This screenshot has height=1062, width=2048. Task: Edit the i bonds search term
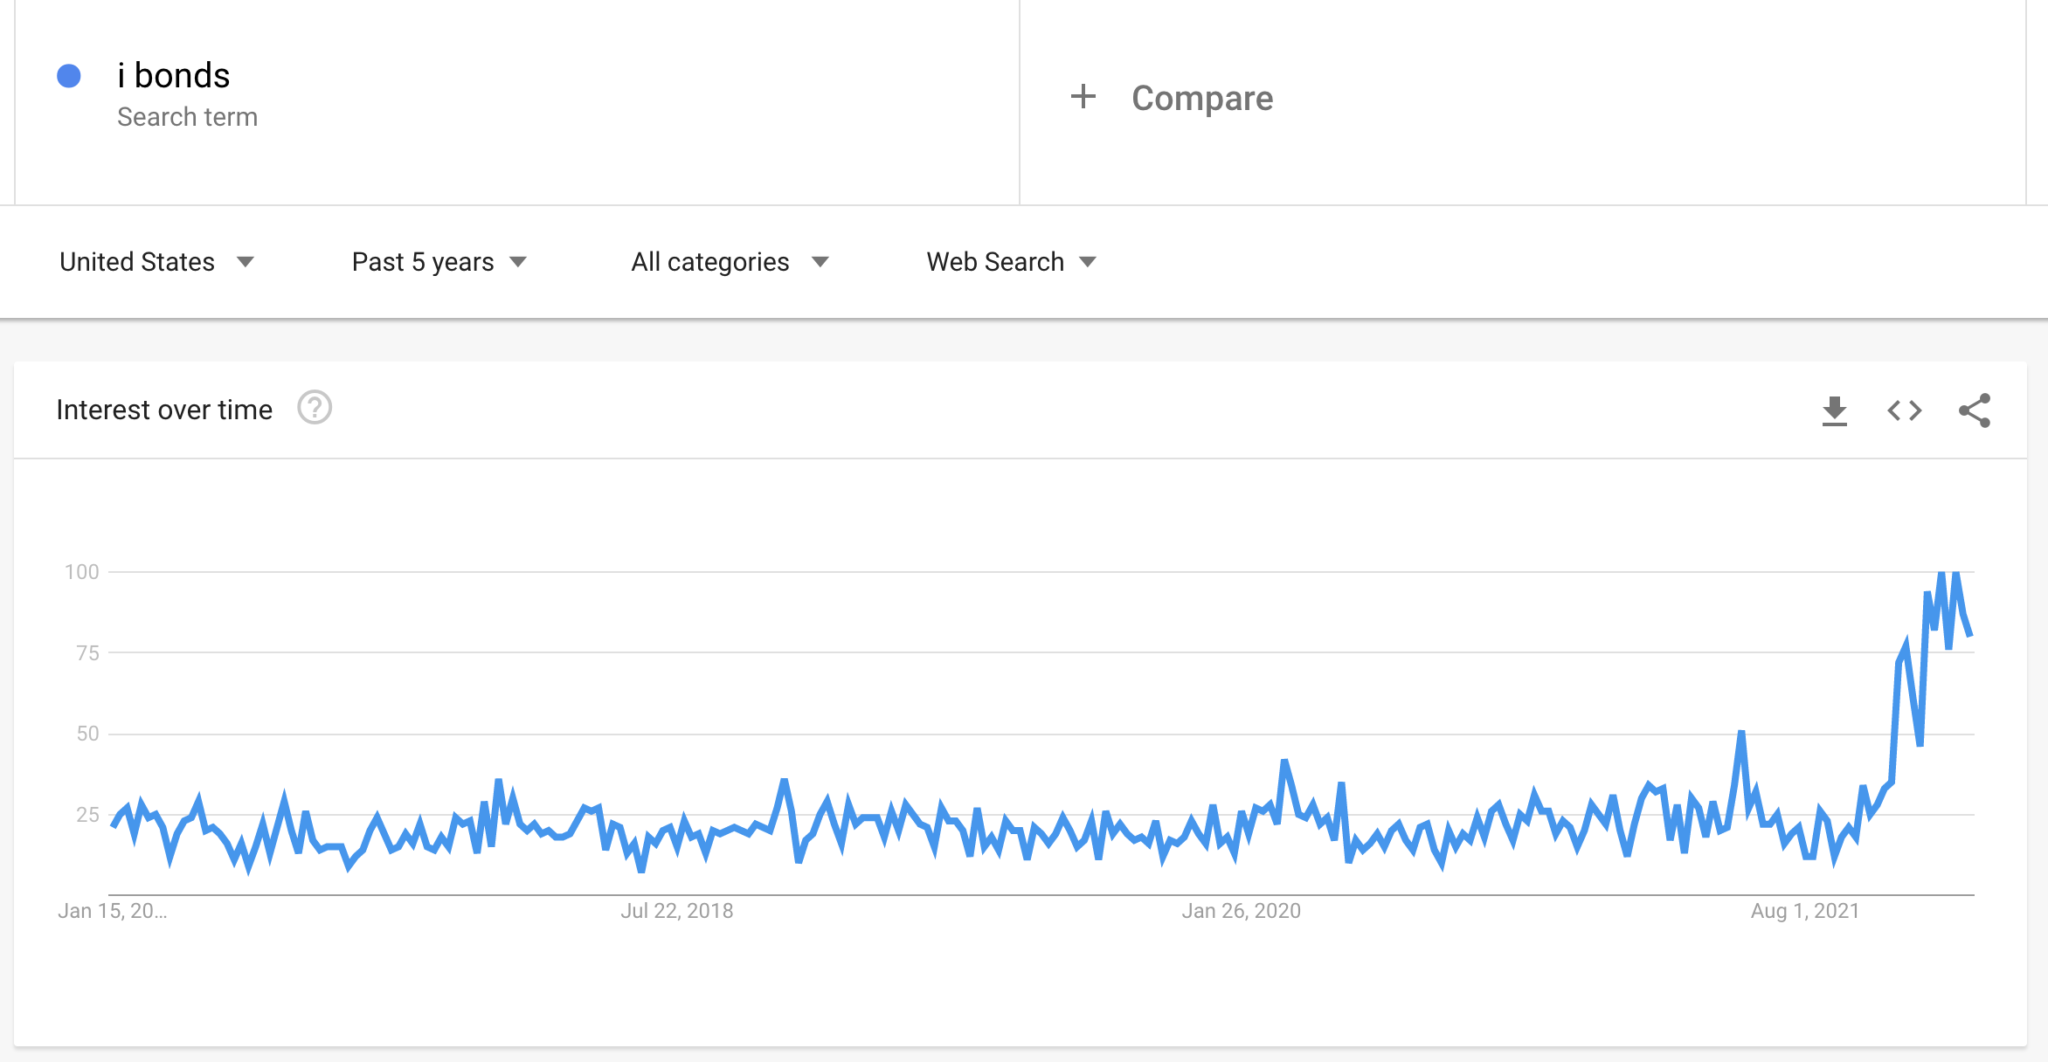coord(174,76)
